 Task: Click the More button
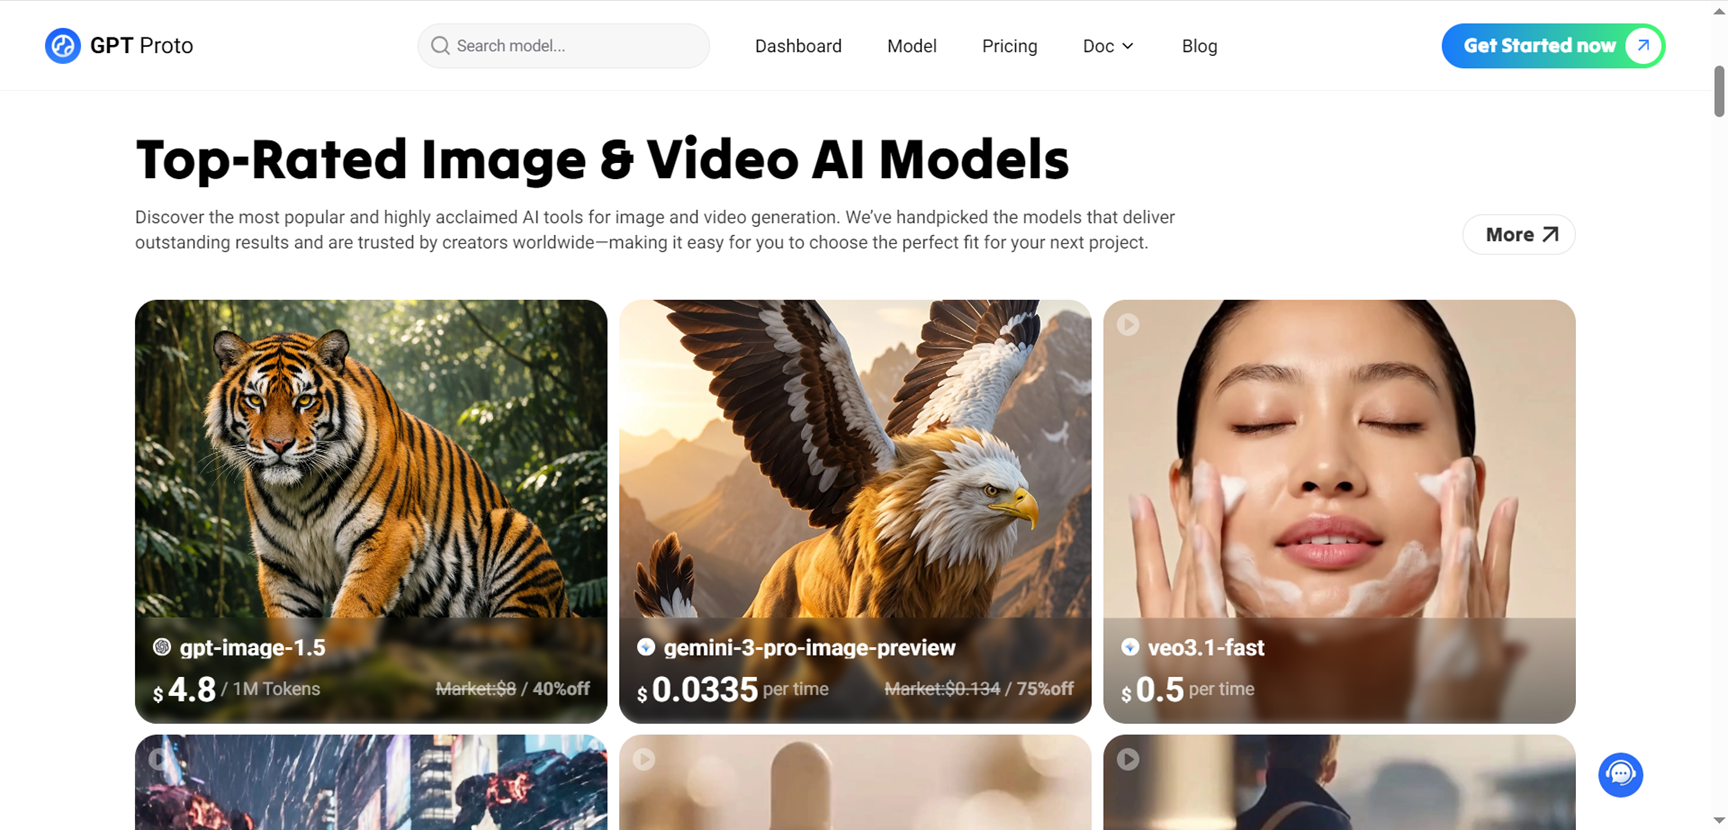[1519, 235]
